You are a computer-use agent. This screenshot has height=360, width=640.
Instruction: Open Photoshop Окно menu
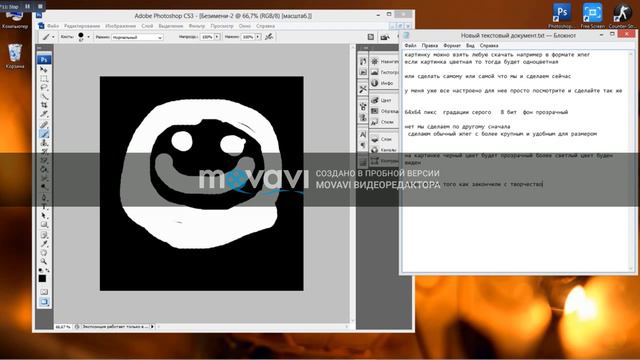(245, 26)
